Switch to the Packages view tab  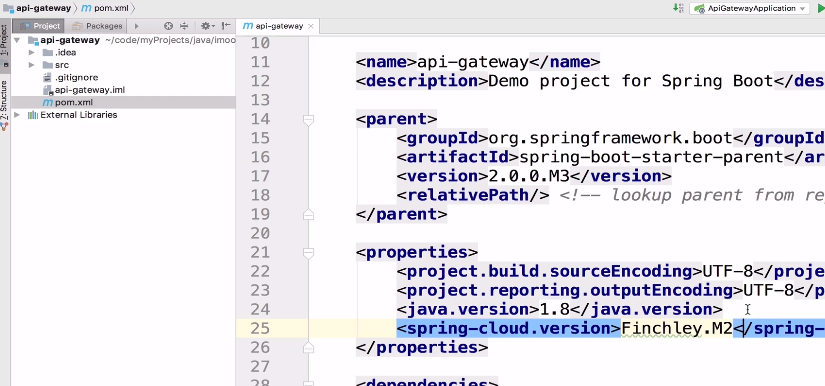point(97,26)
